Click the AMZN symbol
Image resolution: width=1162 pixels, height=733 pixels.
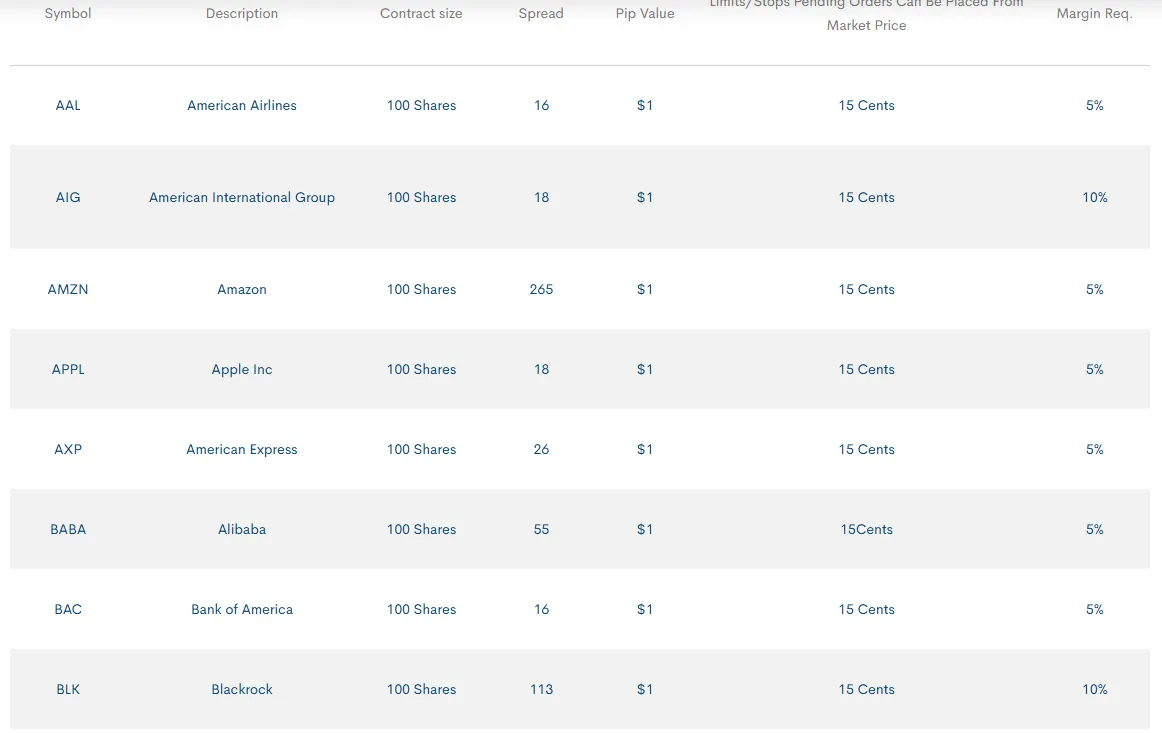(x=68, y=289)
